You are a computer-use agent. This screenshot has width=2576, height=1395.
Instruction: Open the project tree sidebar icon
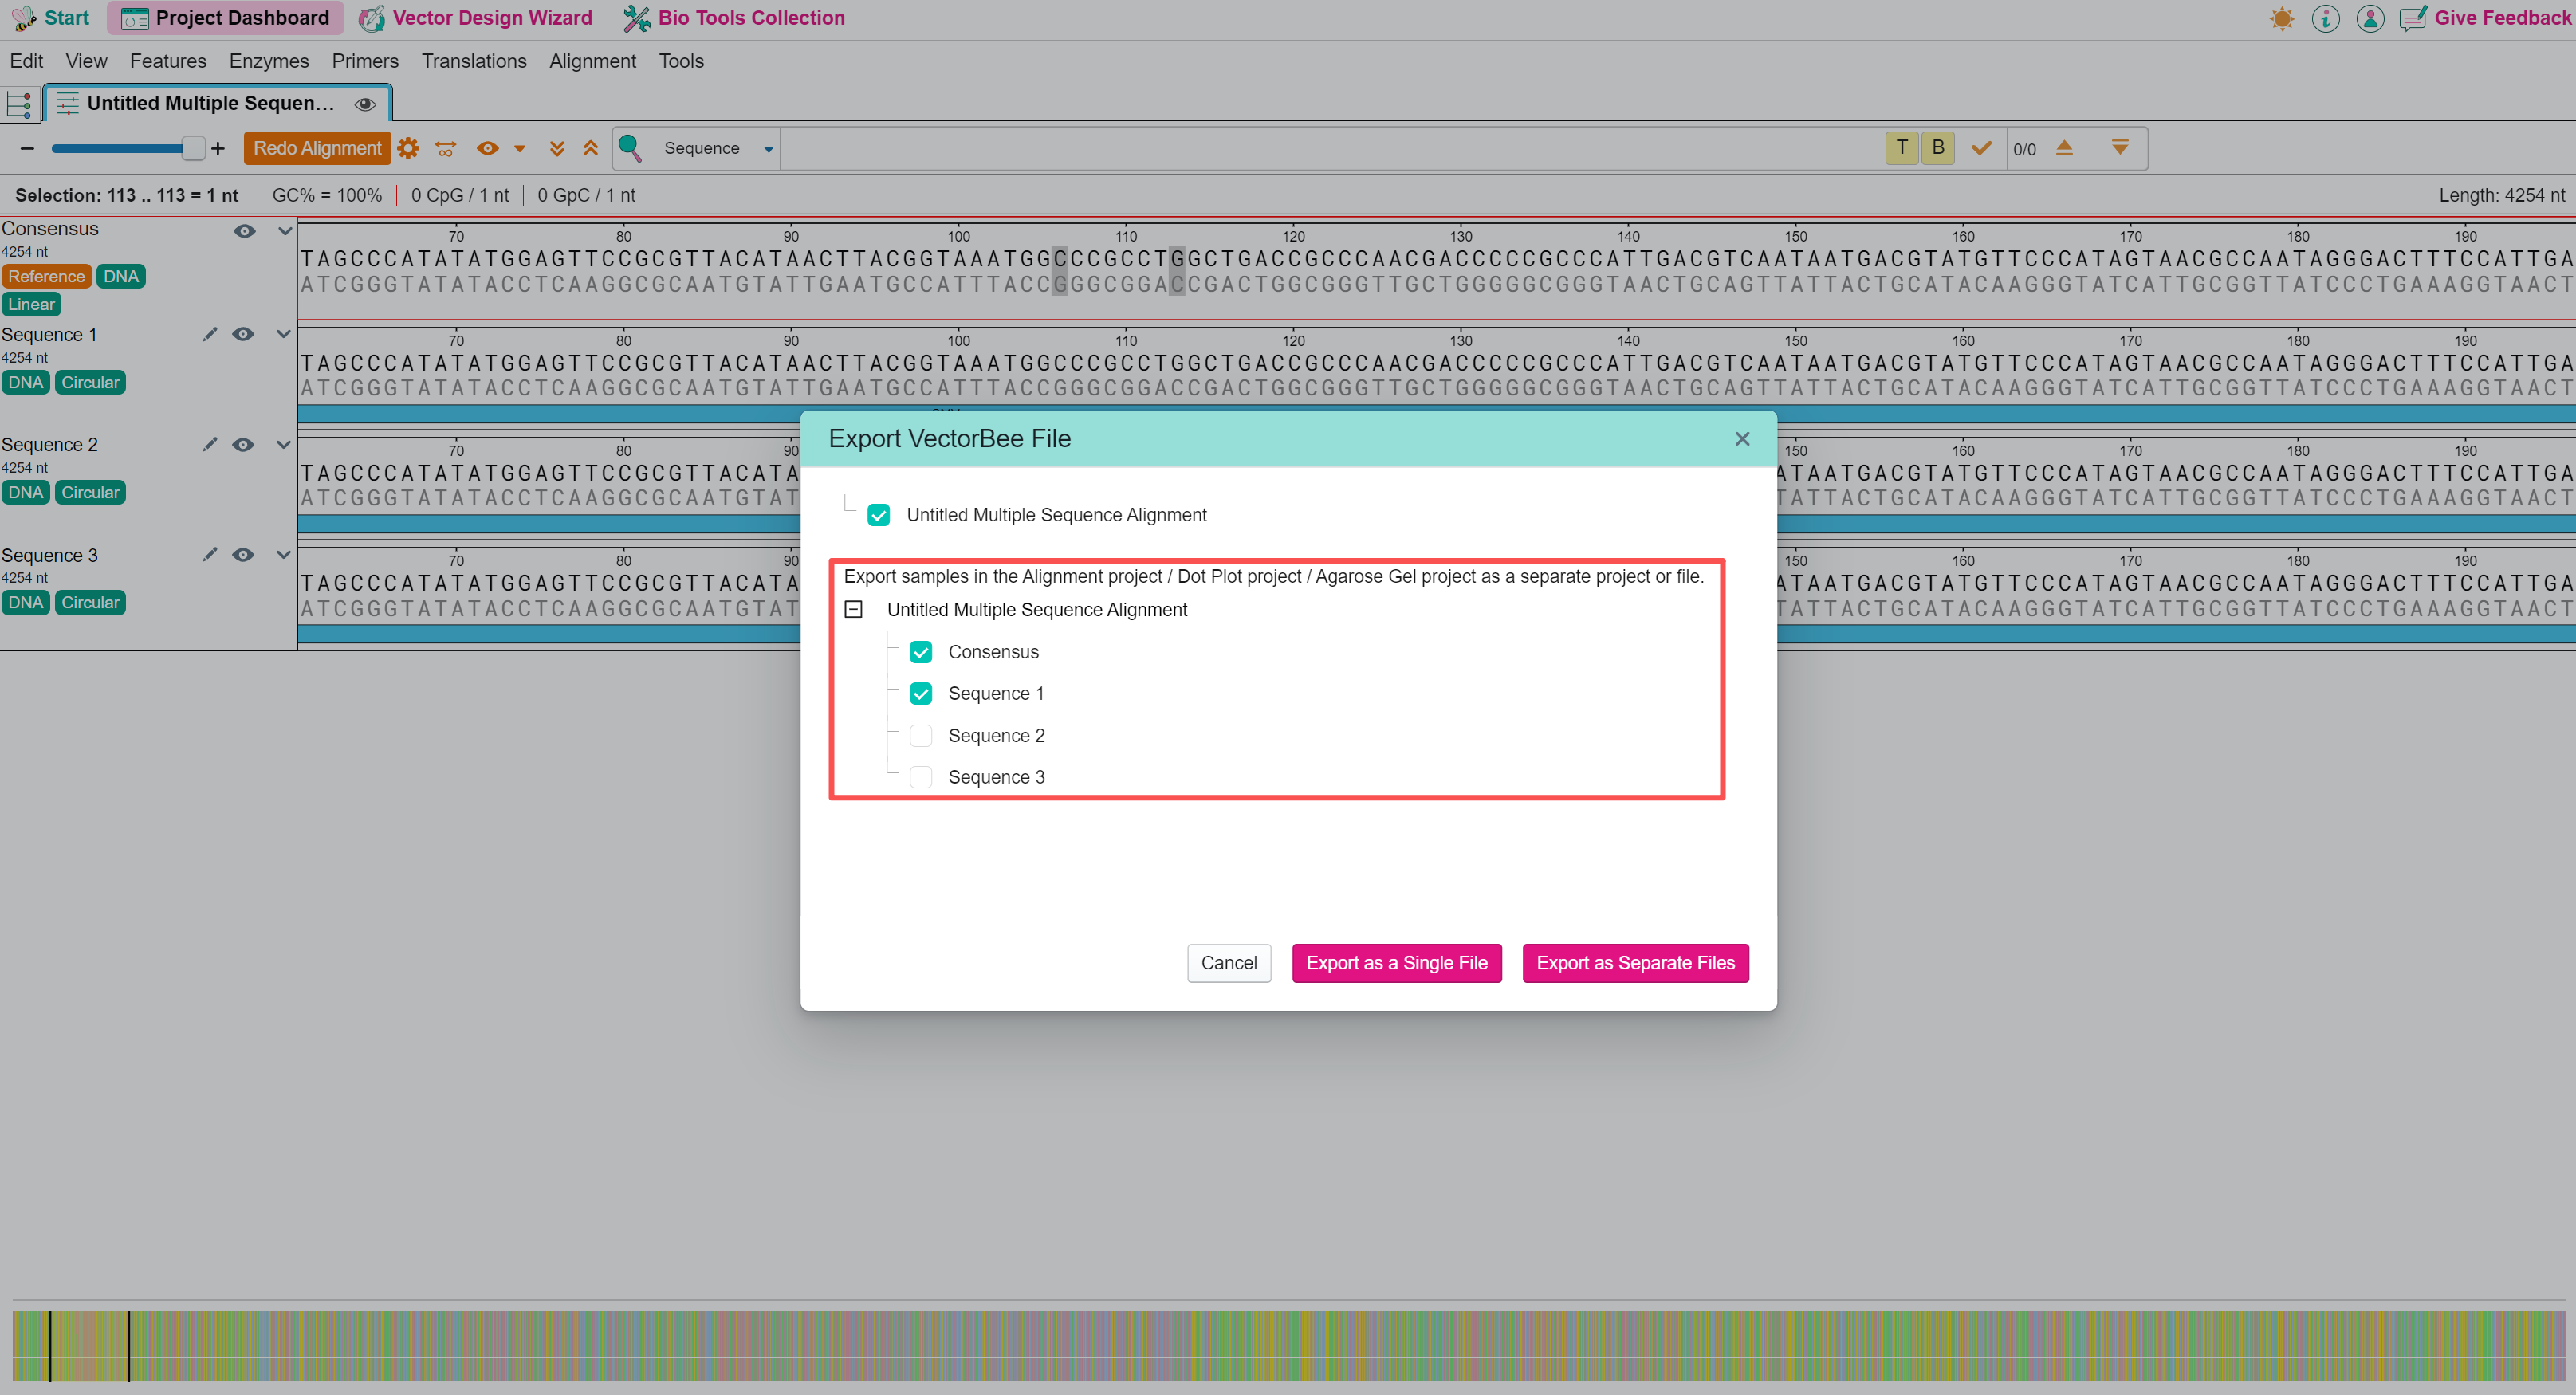(19, 104)
